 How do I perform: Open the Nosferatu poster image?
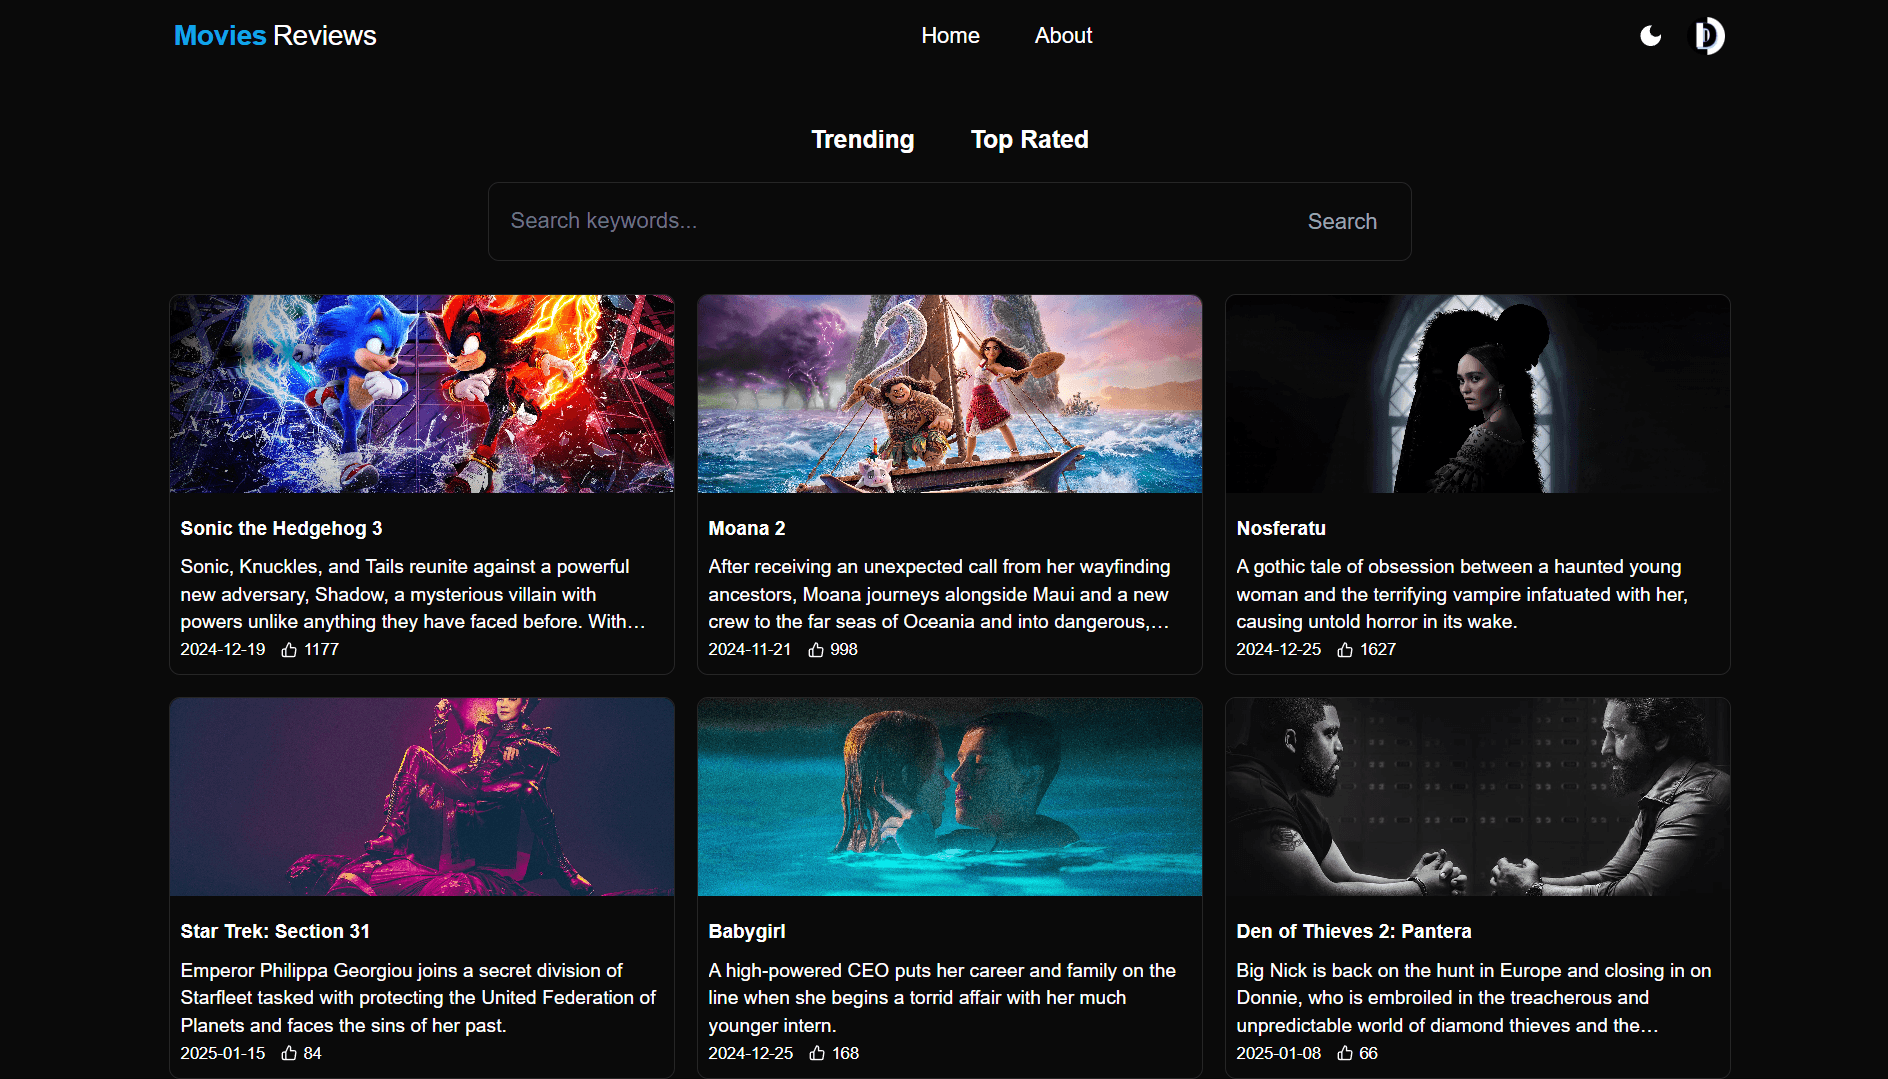pyautogui.click(x=1478, y=394)
